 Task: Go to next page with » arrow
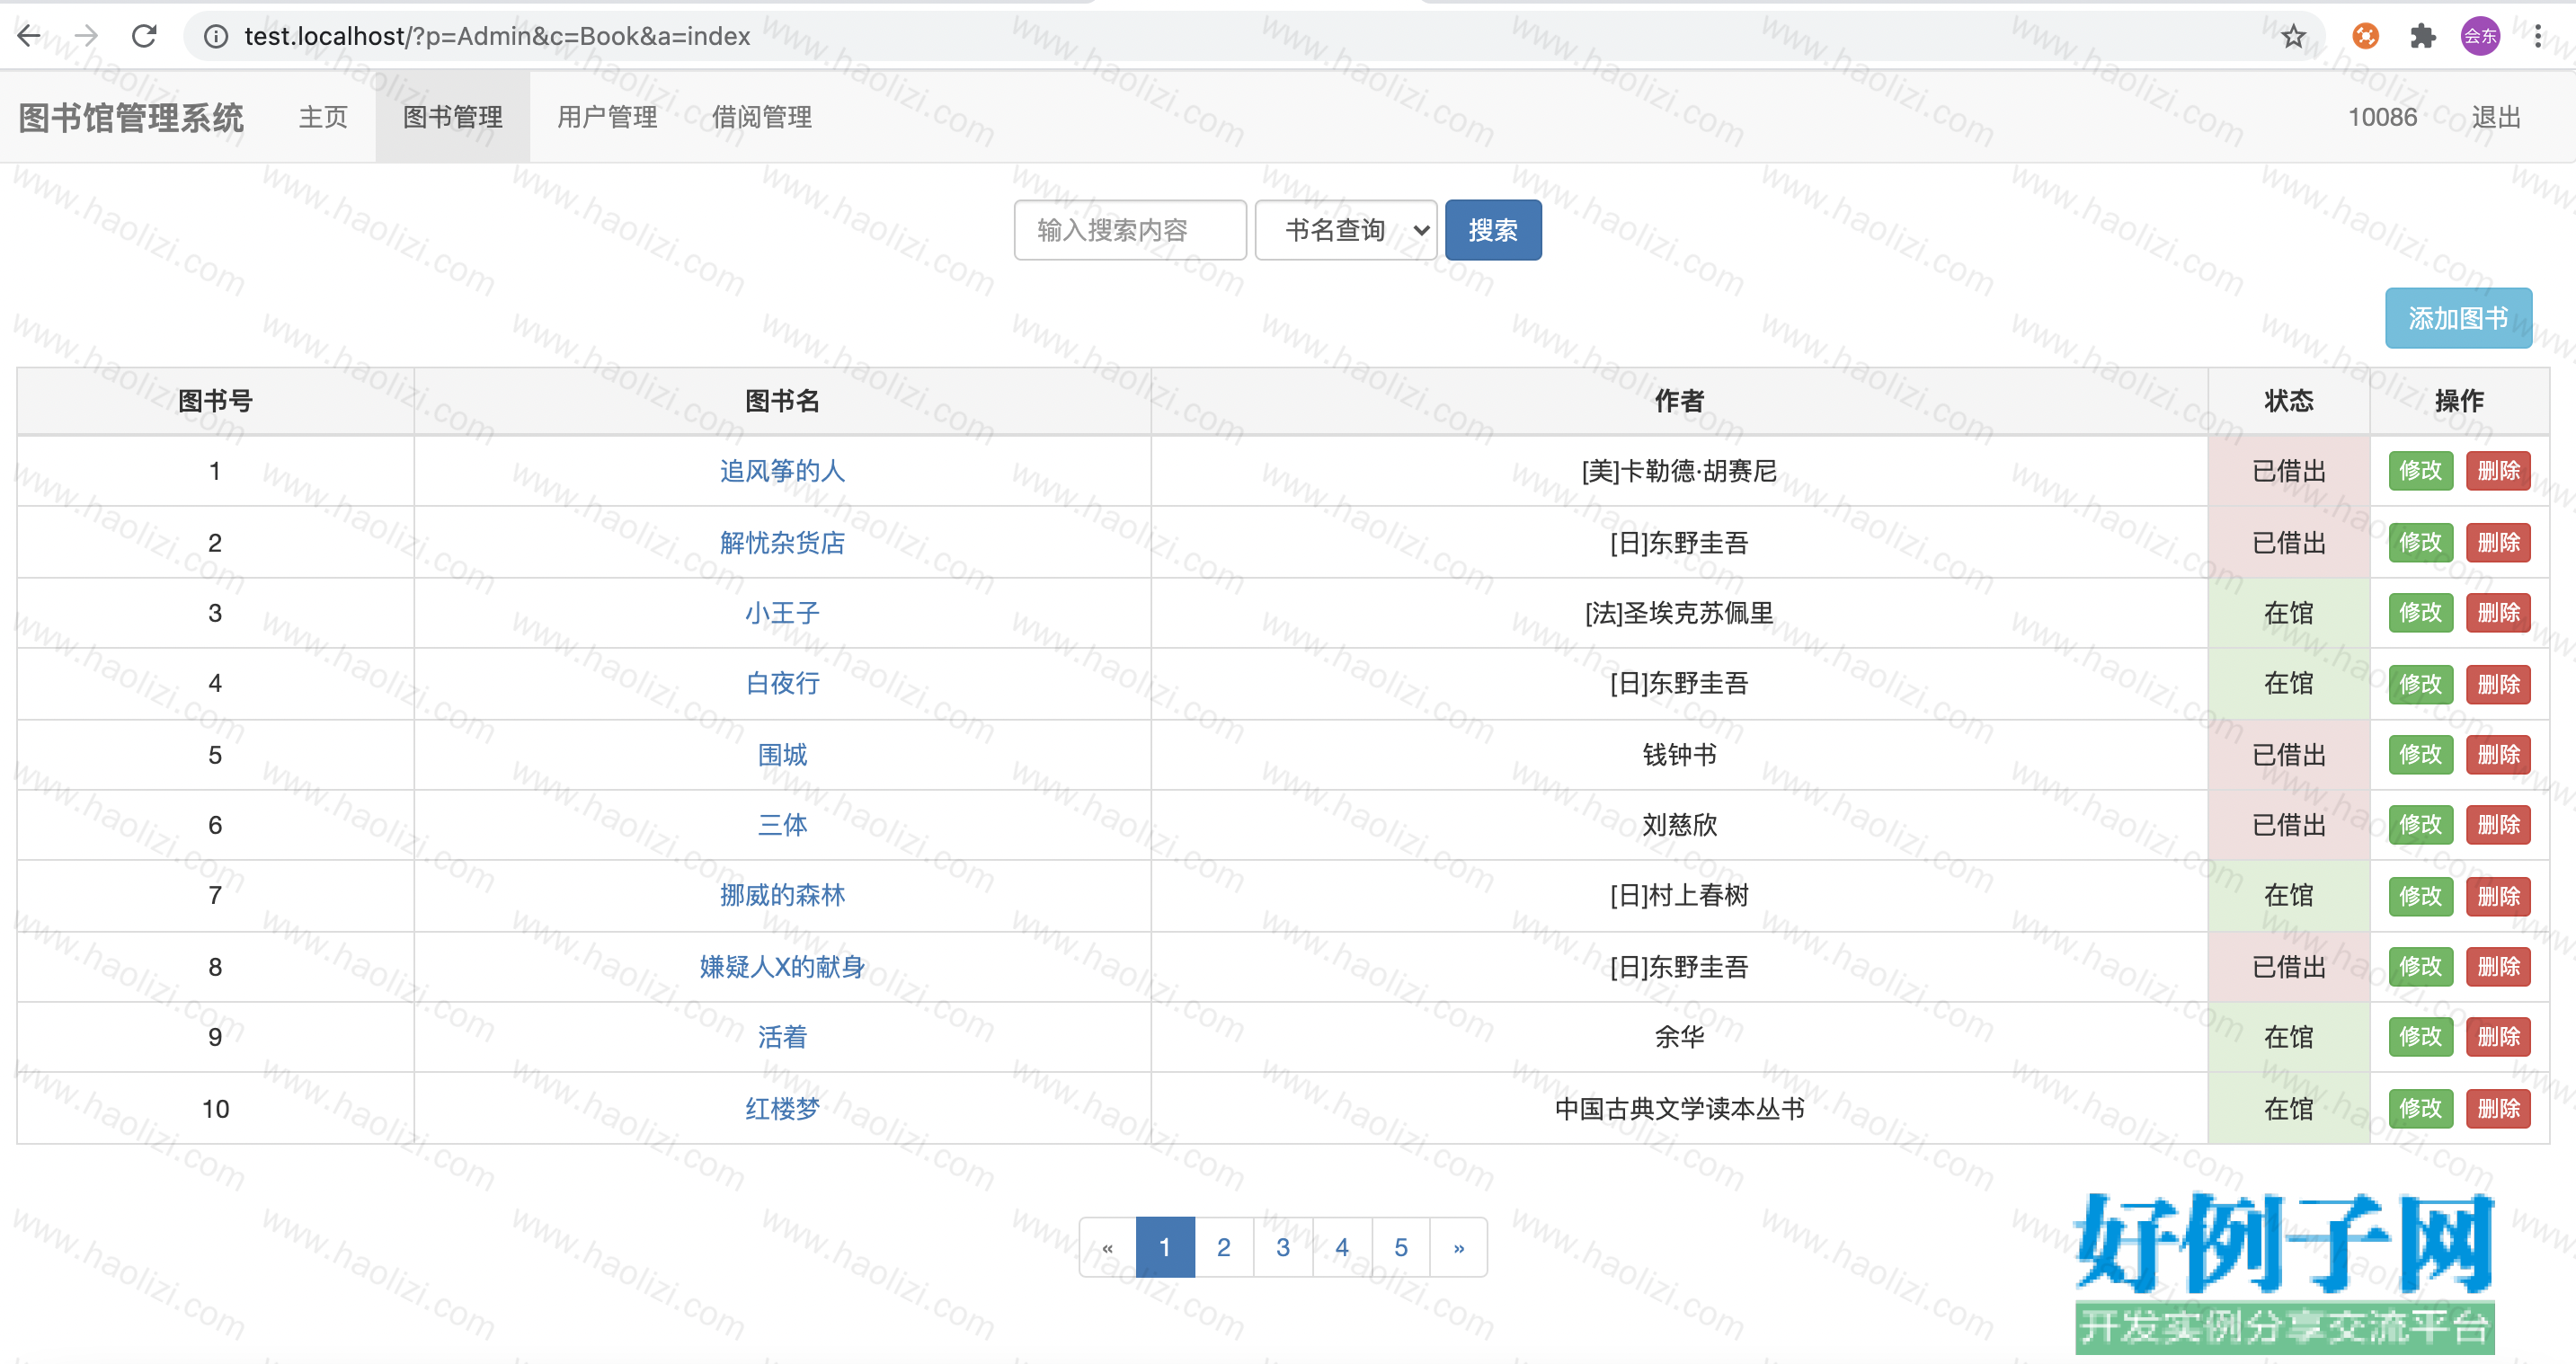[1459, 1247]
